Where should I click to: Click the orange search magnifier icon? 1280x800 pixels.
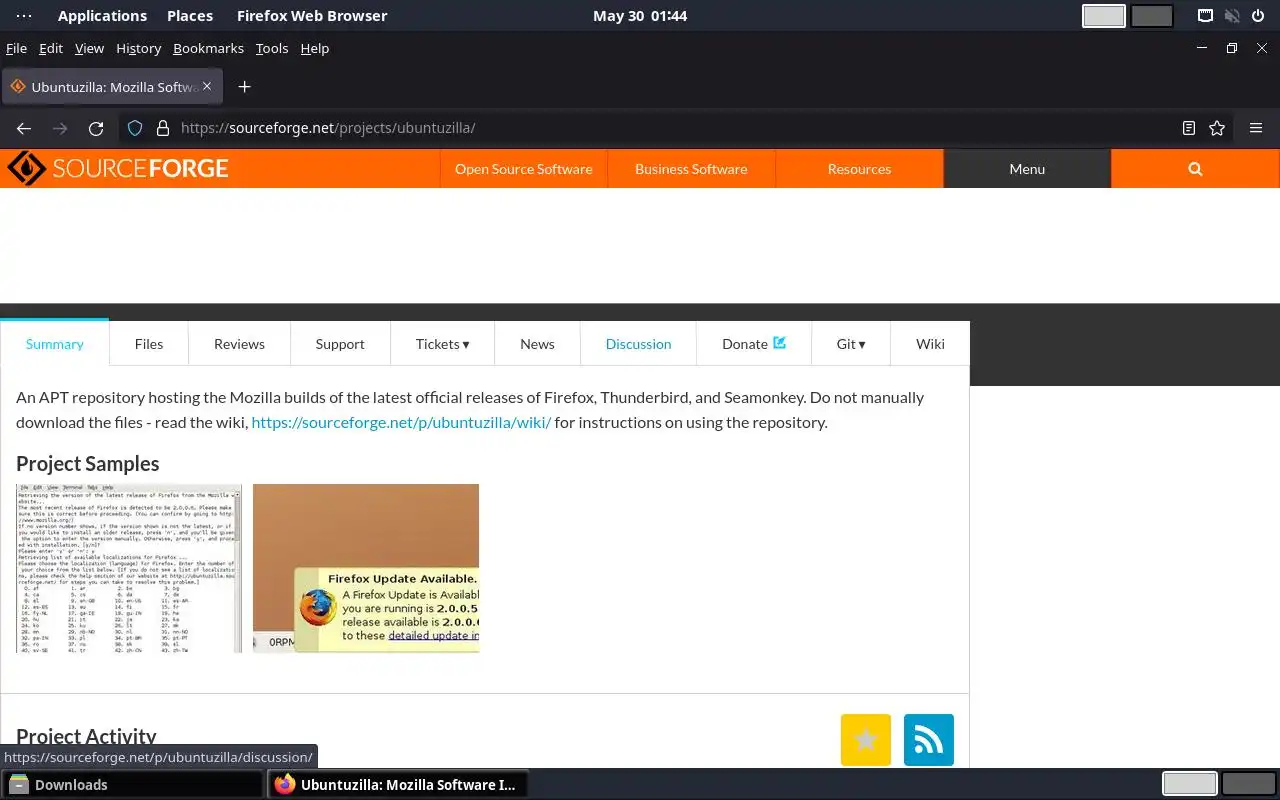coord(1195,169)
